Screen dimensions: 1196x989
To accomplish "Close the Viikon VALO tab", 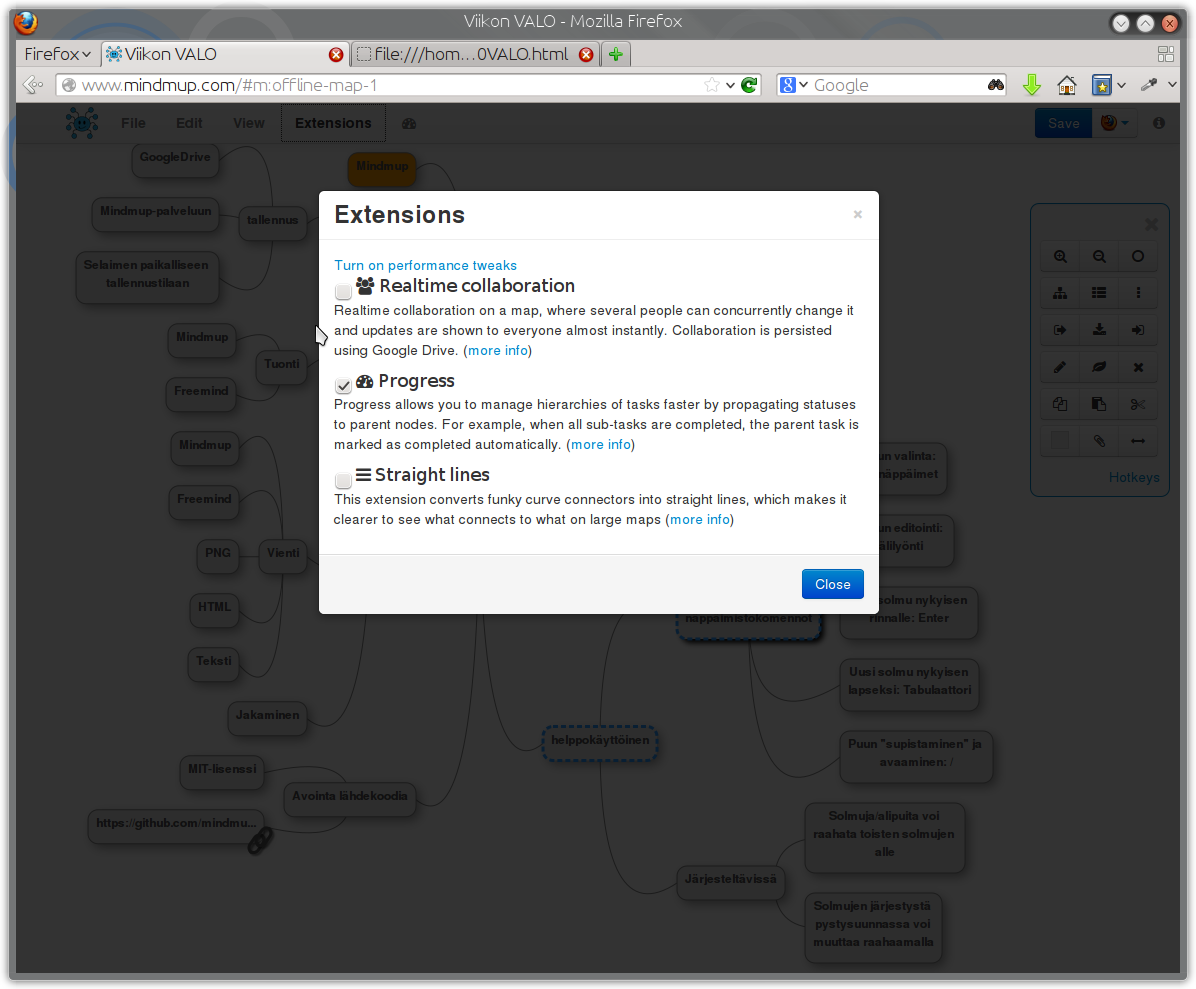I will click(x=336, y=54).
